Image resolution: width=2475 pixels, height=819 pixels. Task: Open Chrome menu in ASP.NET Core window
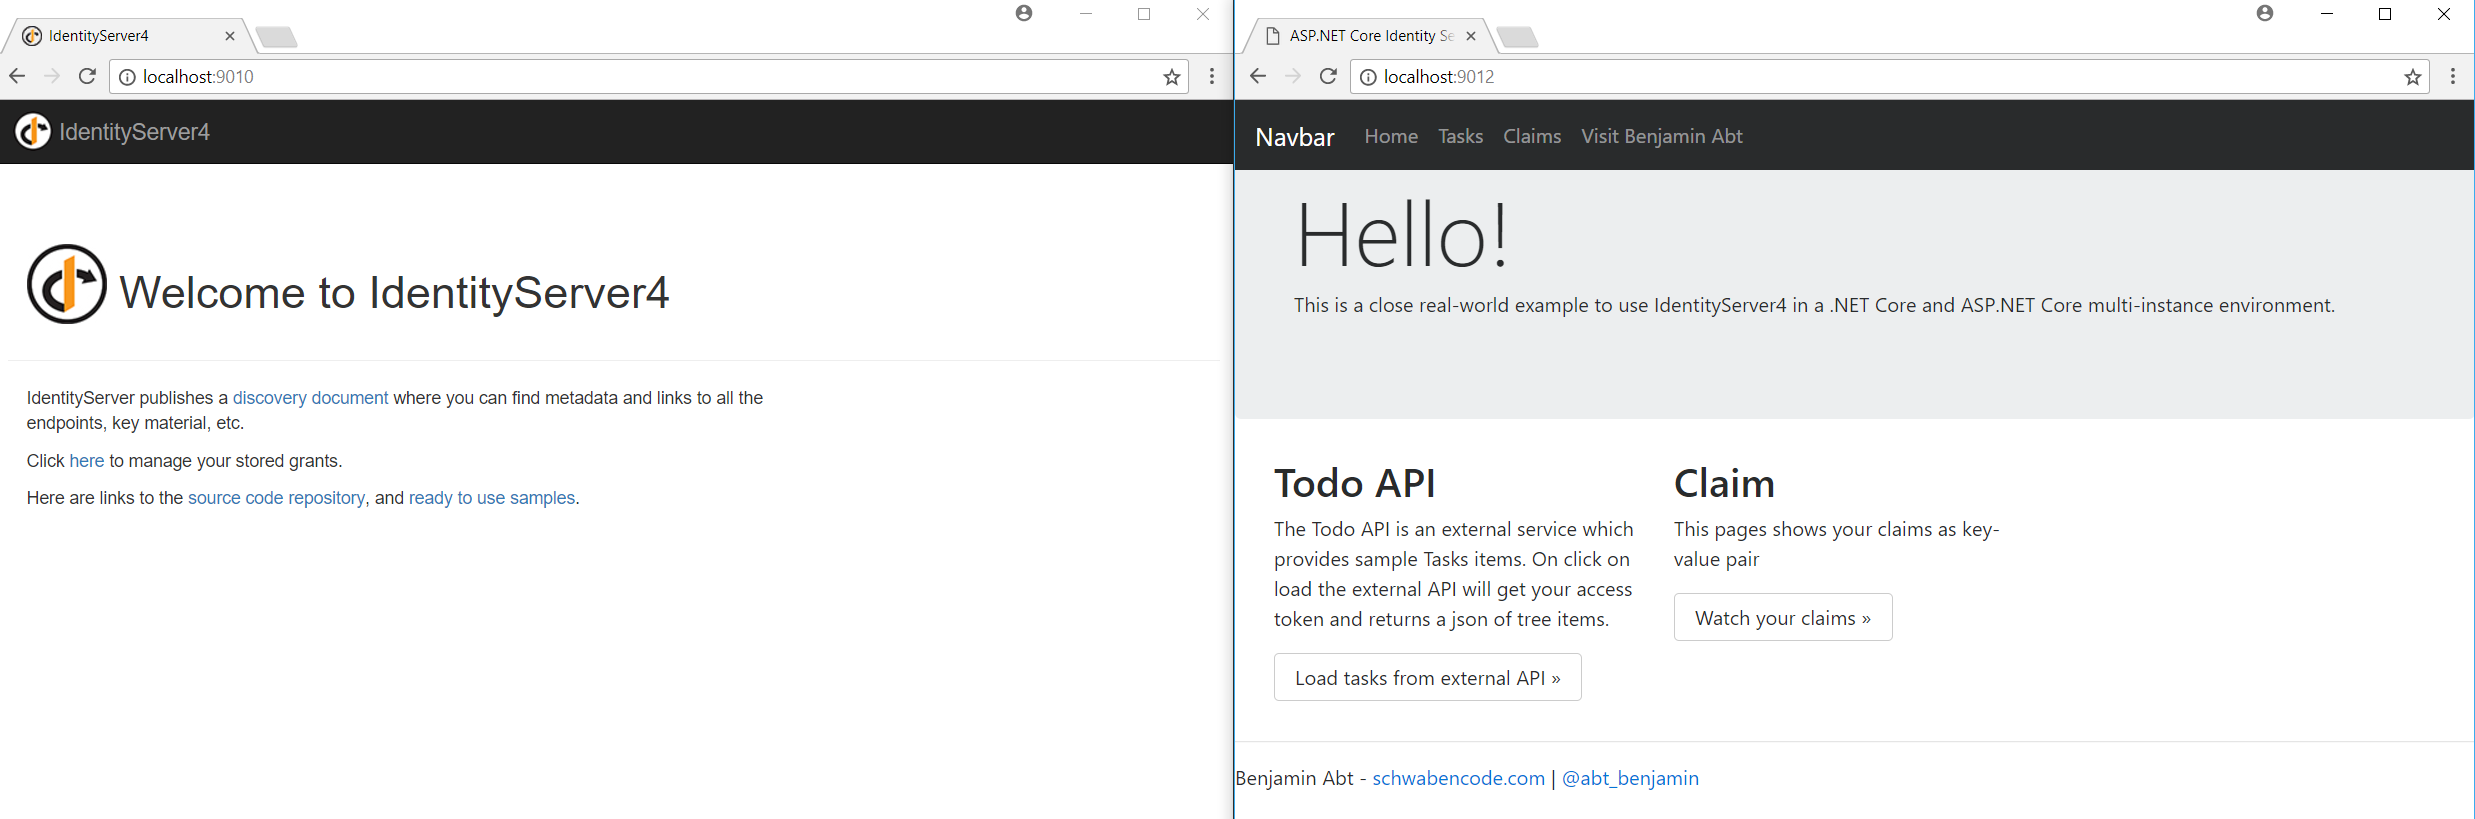pos(2453,76)
